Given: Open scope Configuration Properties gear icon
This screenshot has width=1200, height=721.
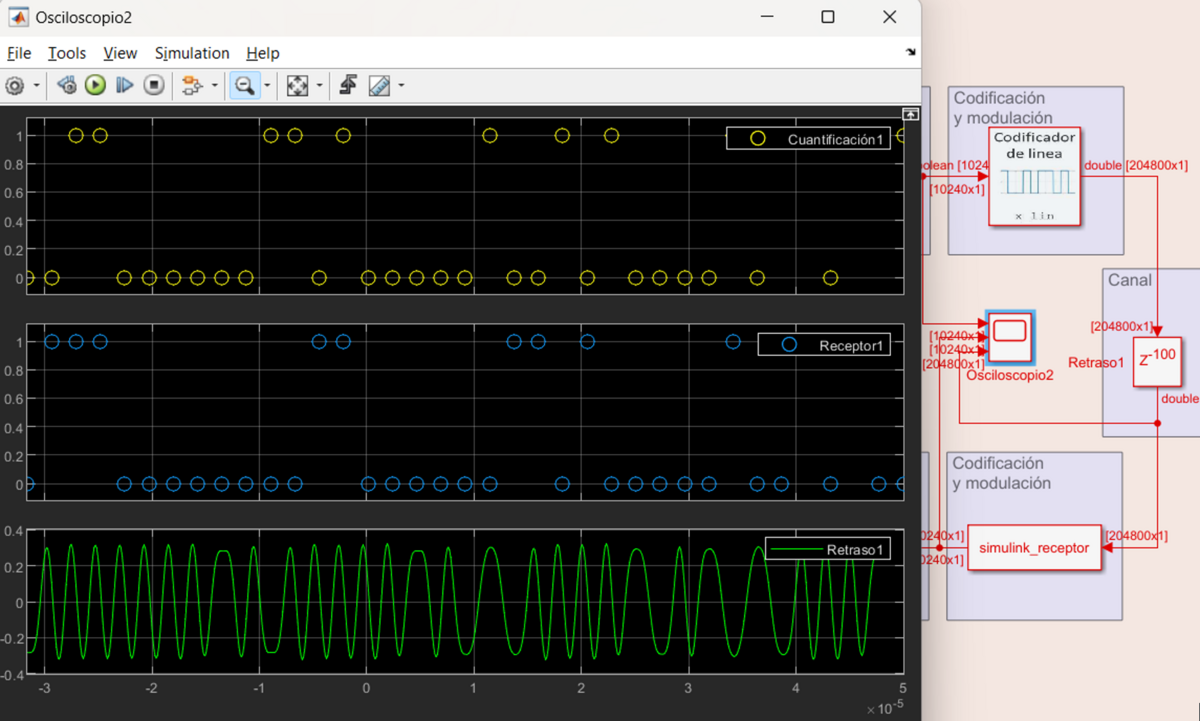Looking at the screenshot, I should pos(15,86).
